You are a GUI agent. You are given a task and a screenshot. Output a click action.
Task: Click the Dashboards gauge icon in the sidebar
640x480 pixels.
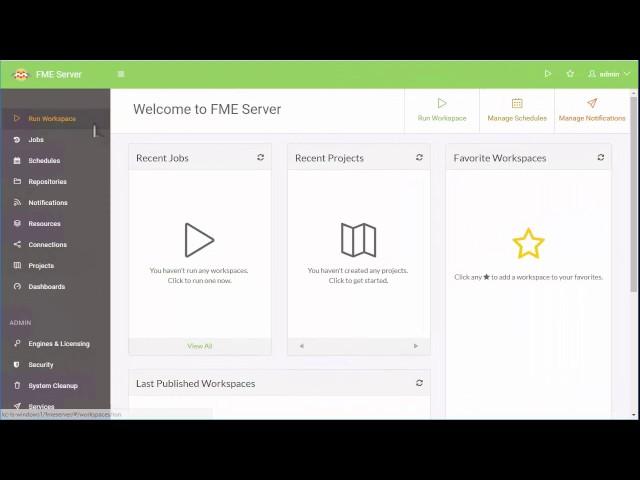[x=17, y=287]
